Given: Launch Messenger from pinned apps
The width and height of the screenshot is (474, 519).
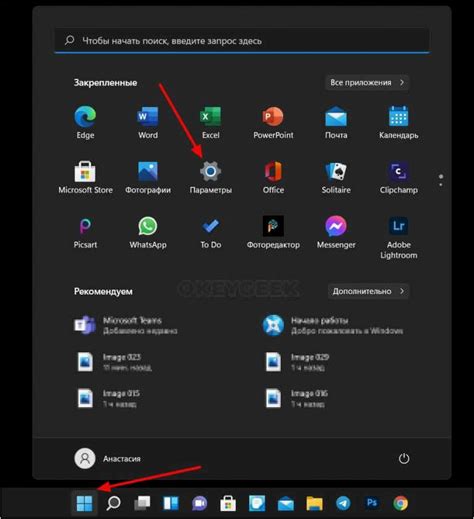Looking at the screenshot, I should (336, 232).
